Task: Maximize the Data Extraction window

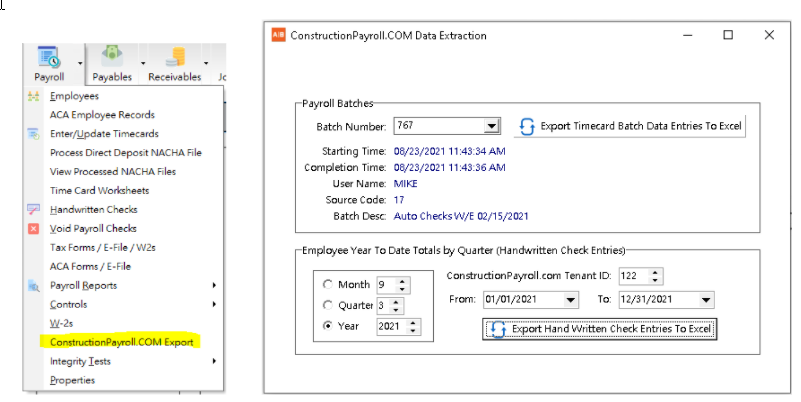Action: (728, 35)
